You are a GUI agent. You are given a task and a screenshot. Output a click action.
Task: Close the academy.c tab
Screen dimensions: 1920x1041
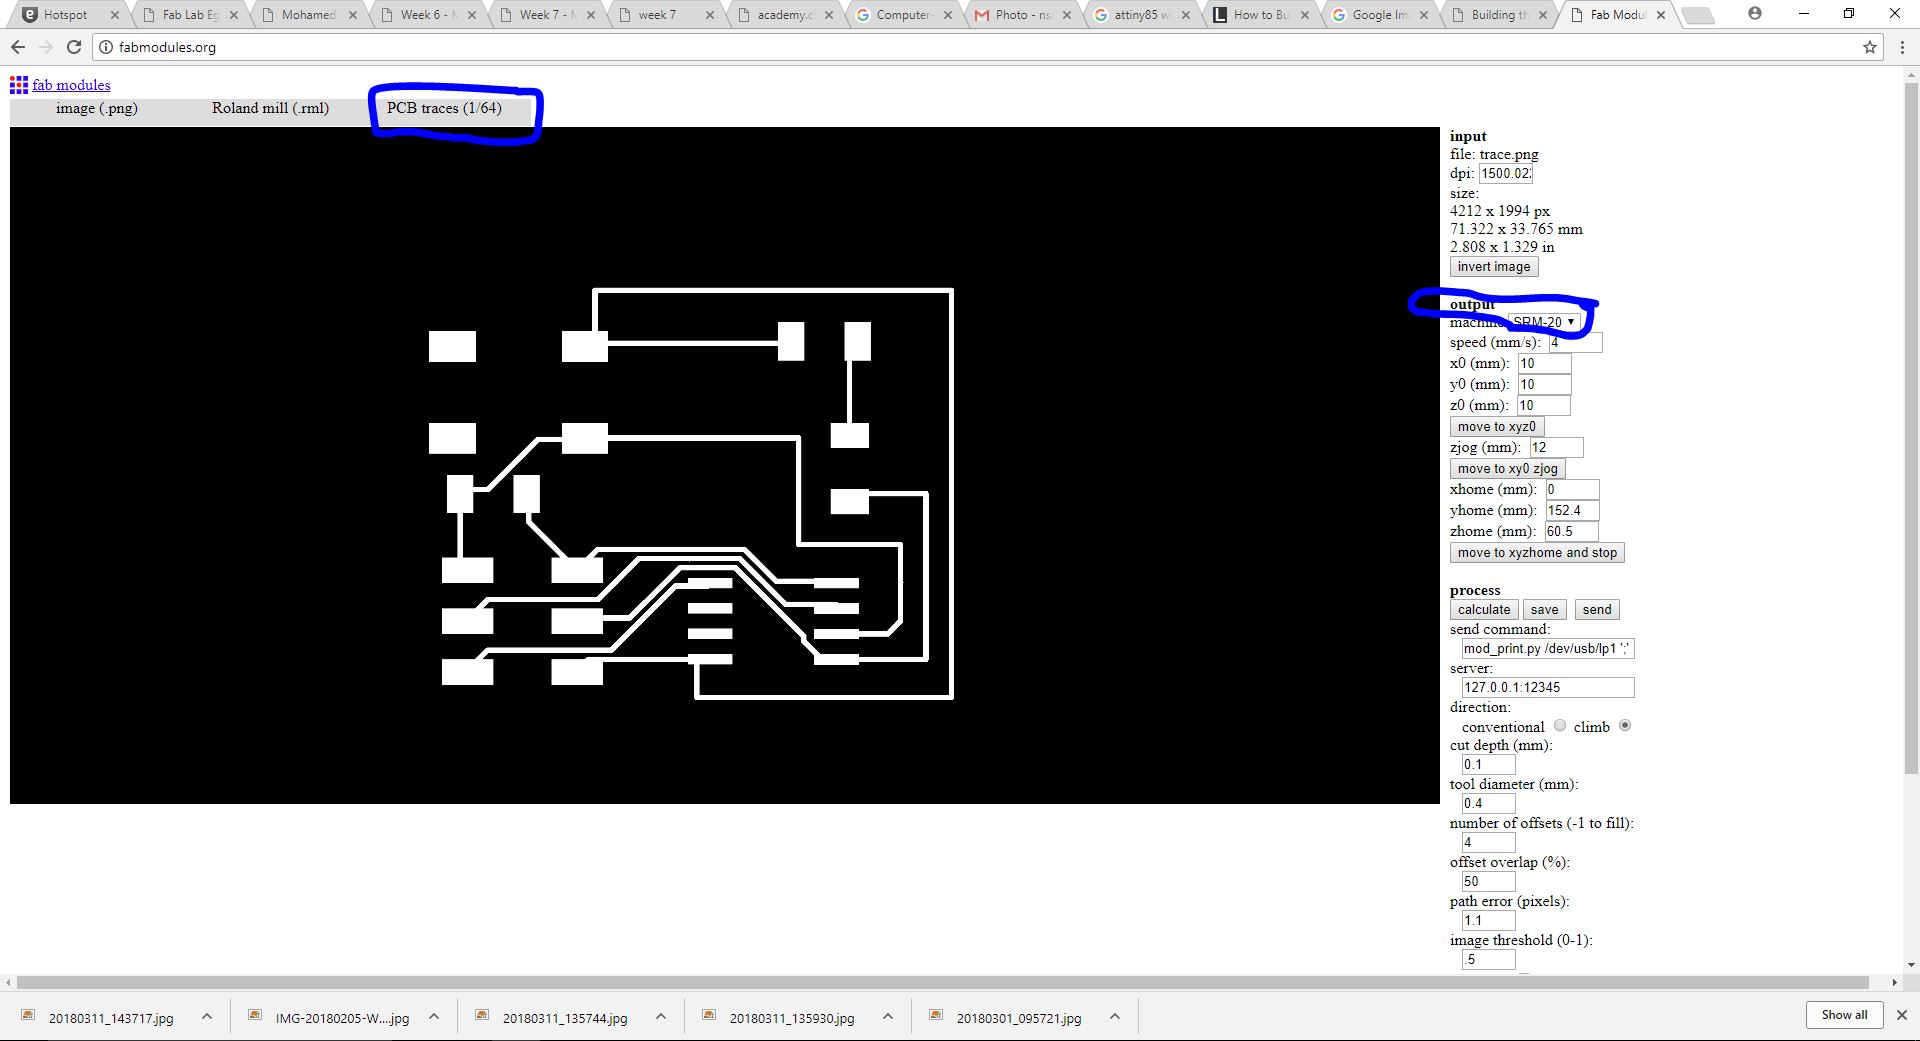click(829, 15)
